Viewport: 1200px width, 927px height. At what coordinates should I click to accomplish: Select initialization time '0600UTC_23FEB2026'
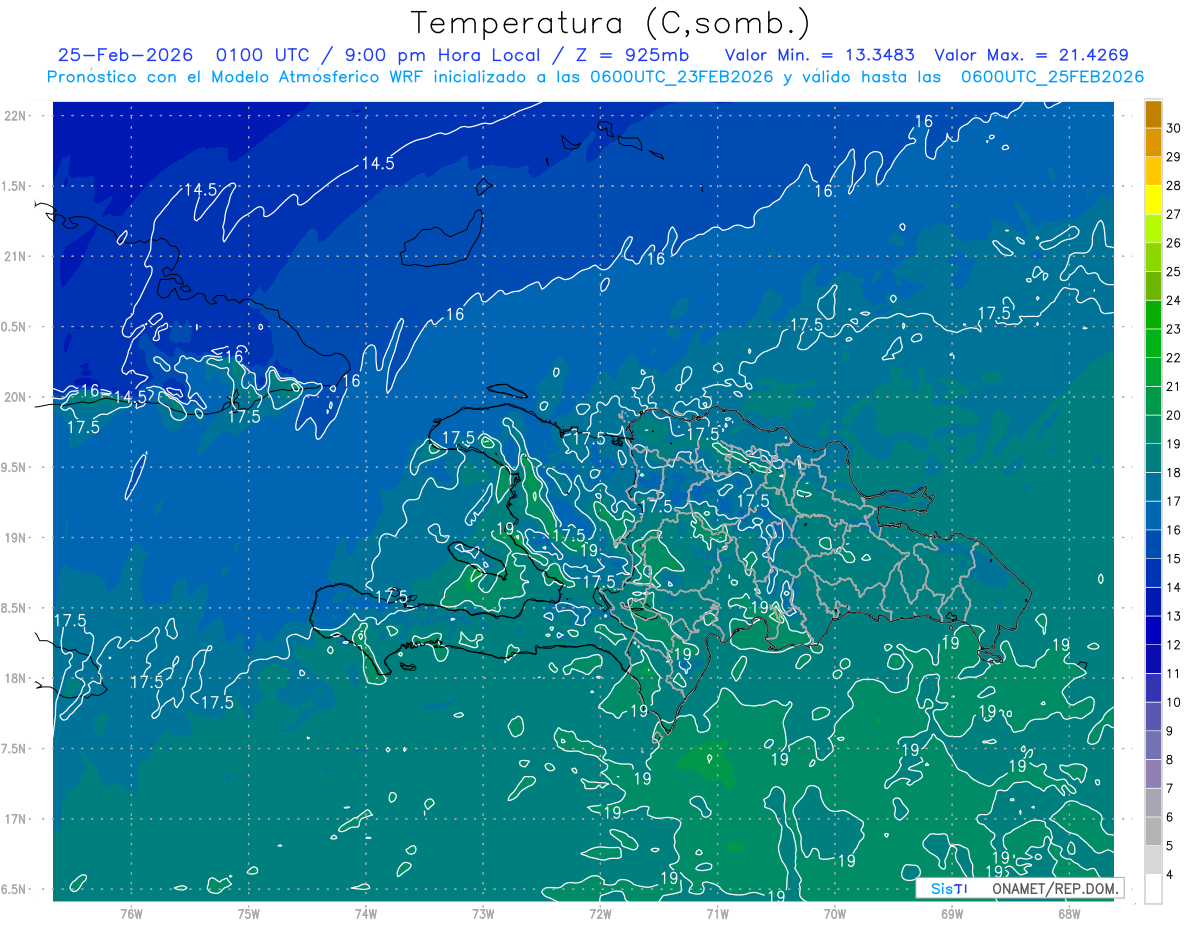coord(681,77)
